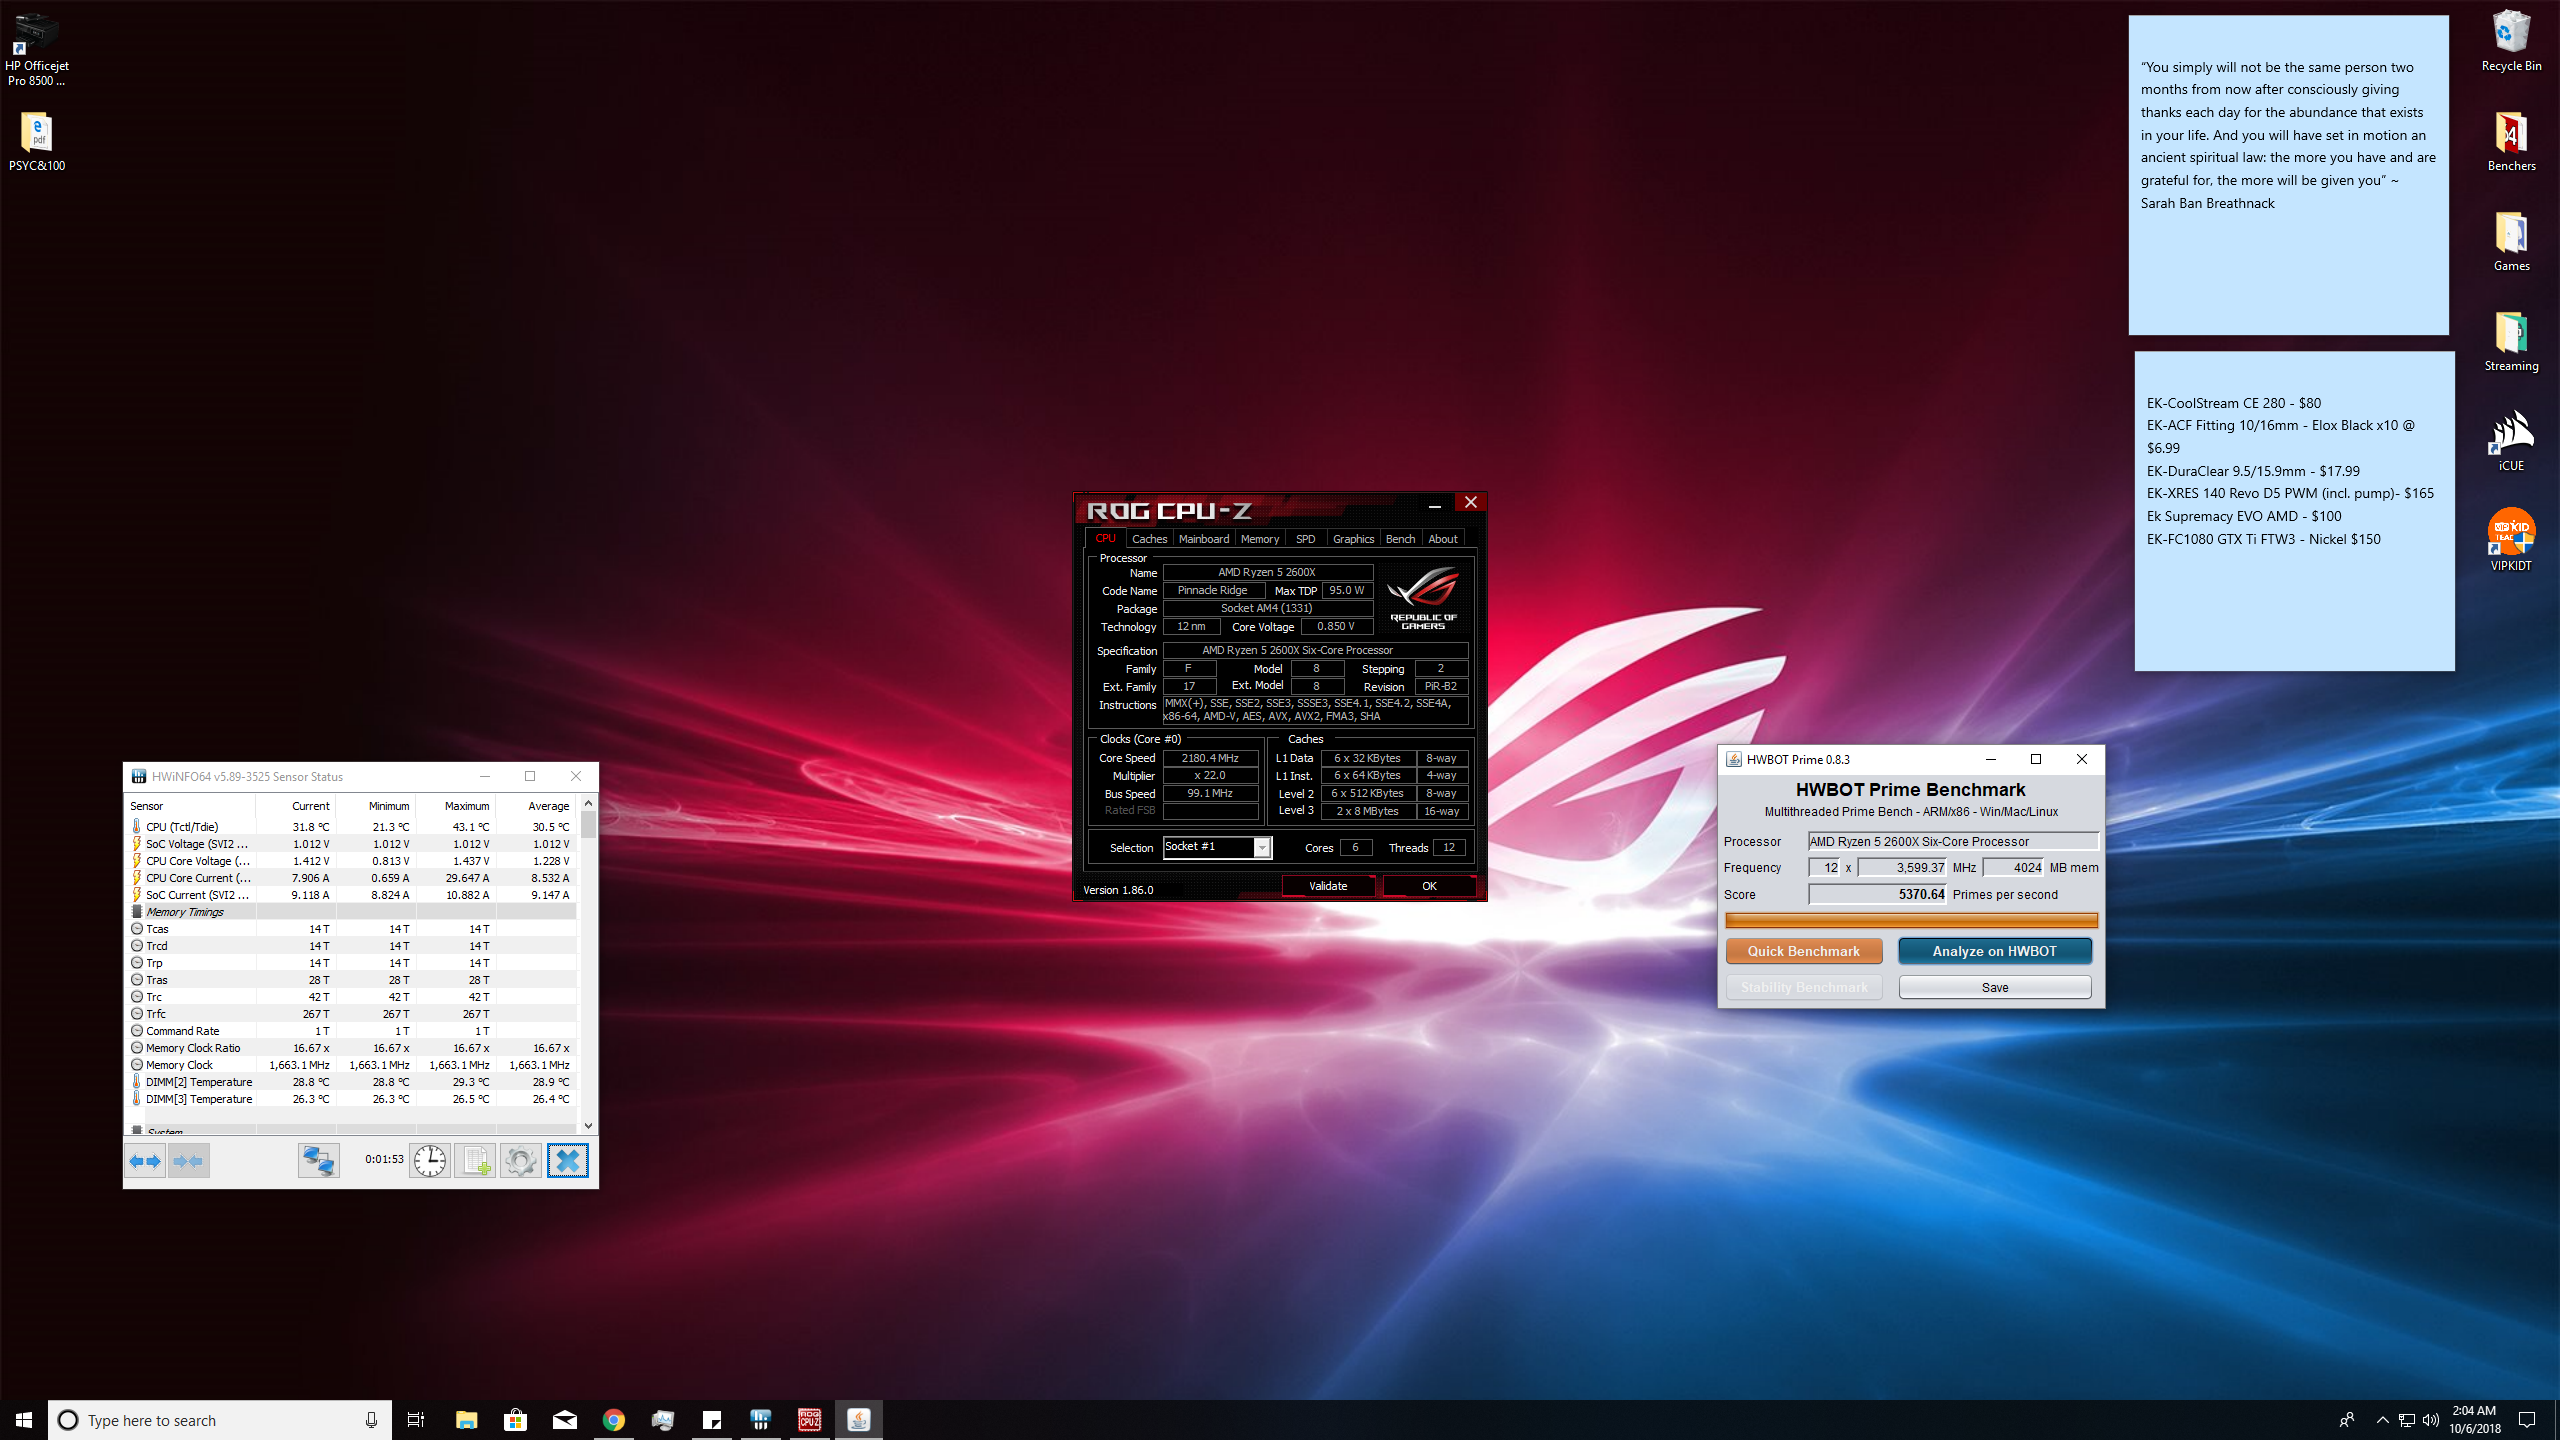Open Windows Start menu
This screenshot has height=1440, width=2560.
pyautogui.click(x=24, y=1420)
